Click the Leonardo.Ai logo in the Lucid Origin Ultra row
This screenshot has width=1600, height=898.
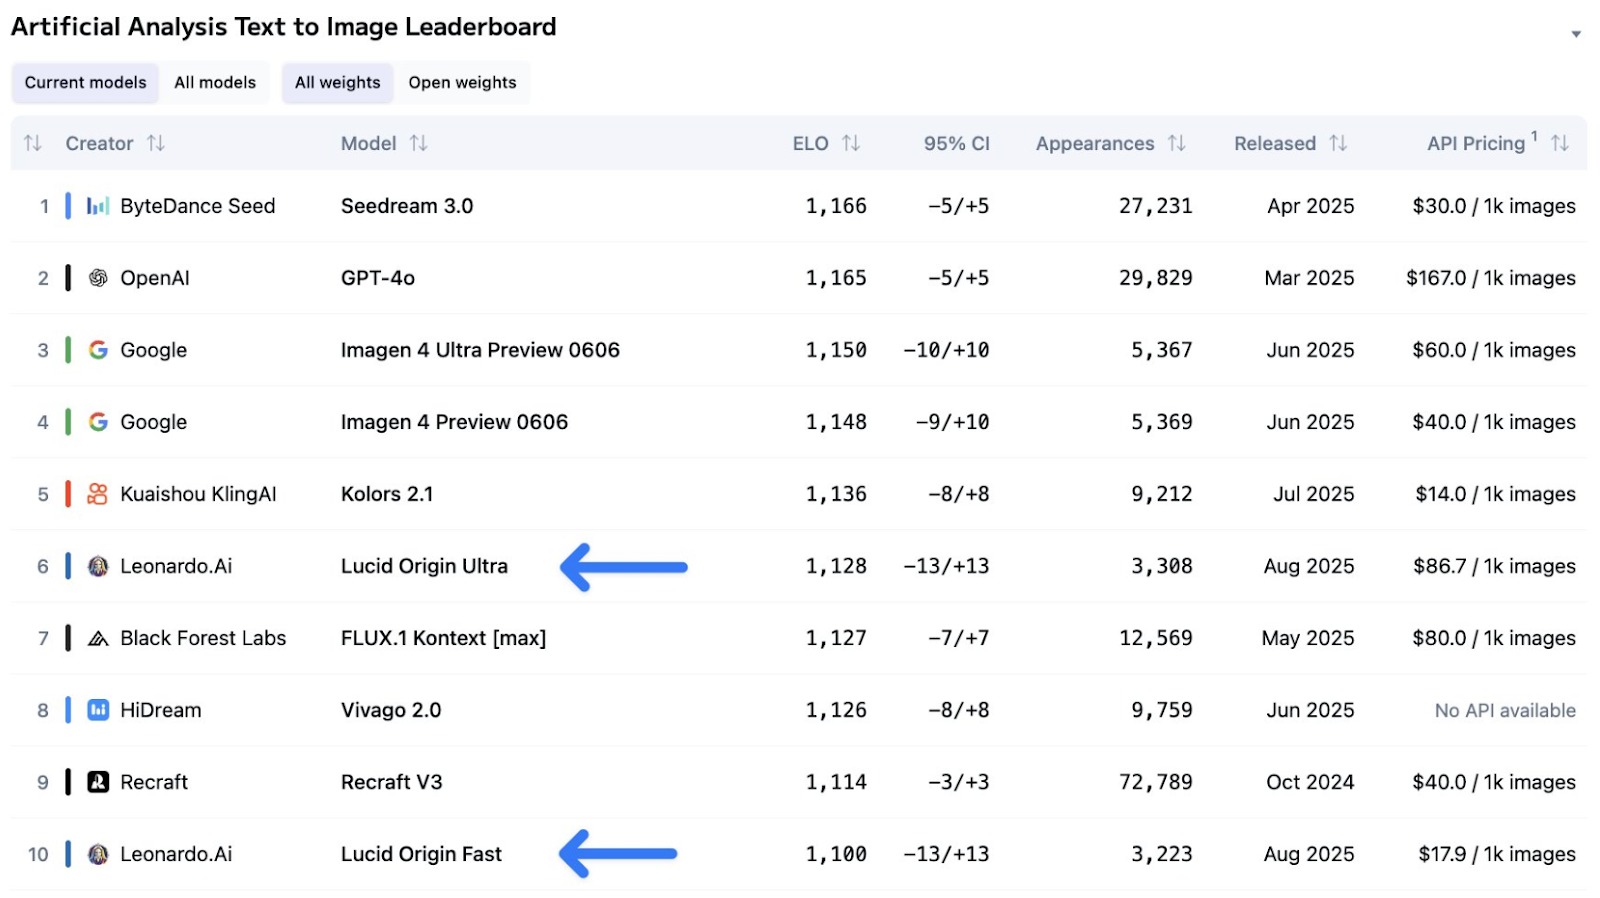[x=98, y=566]
